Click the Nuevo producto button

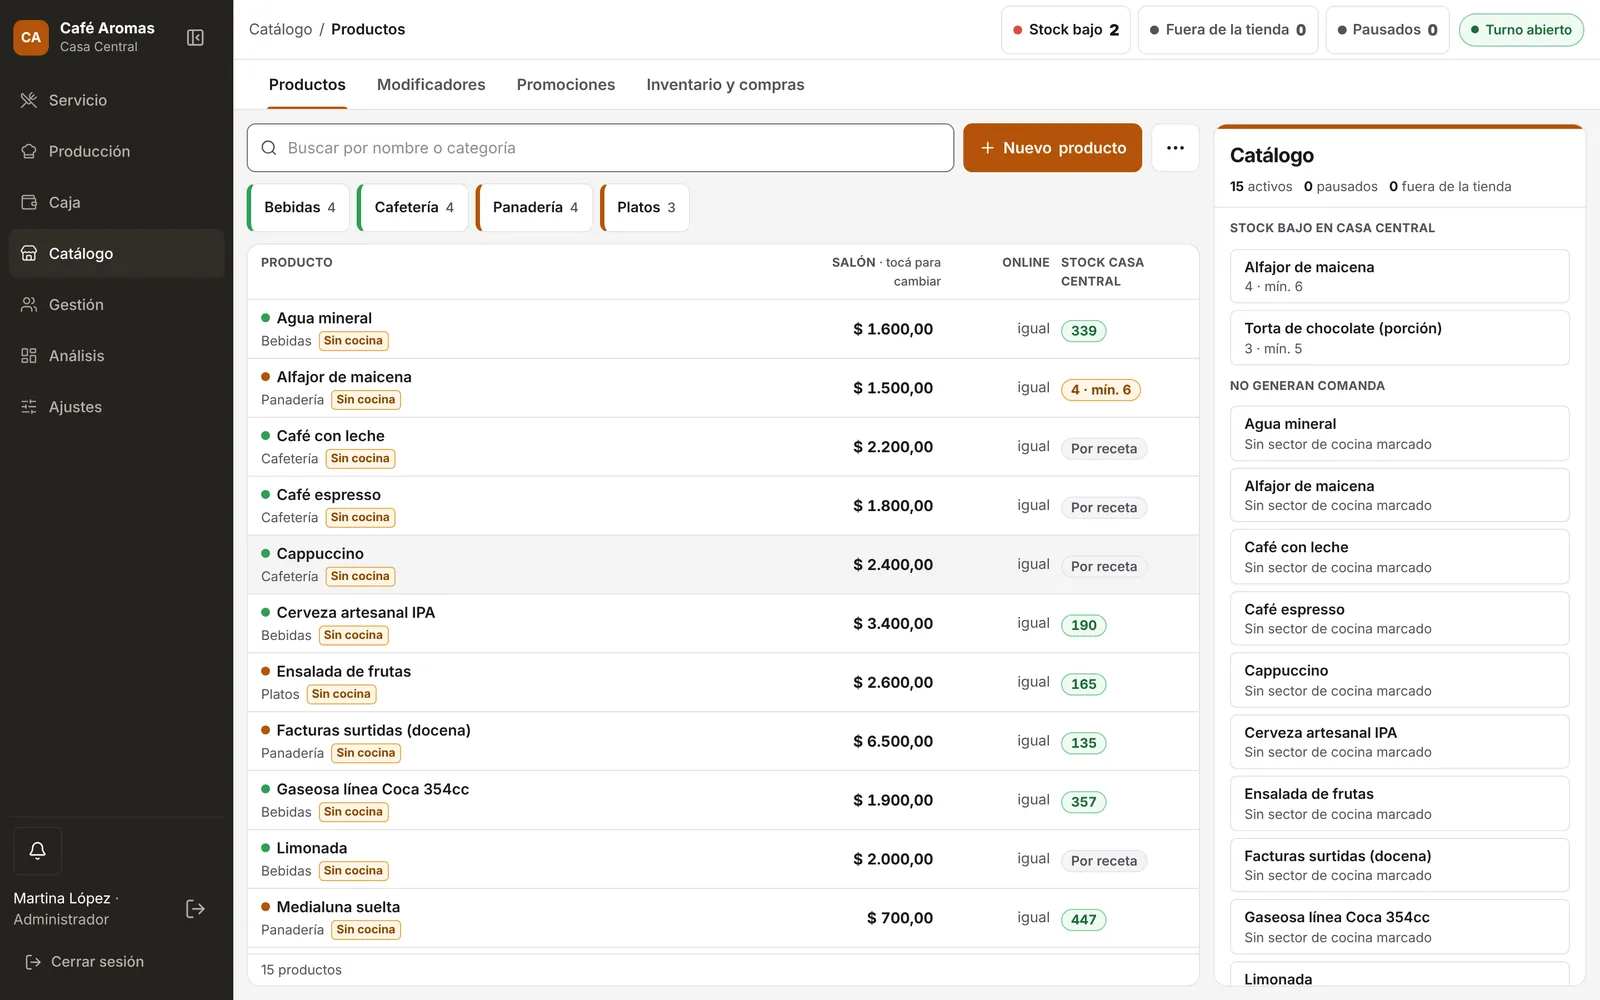[x=1052, y=148]
